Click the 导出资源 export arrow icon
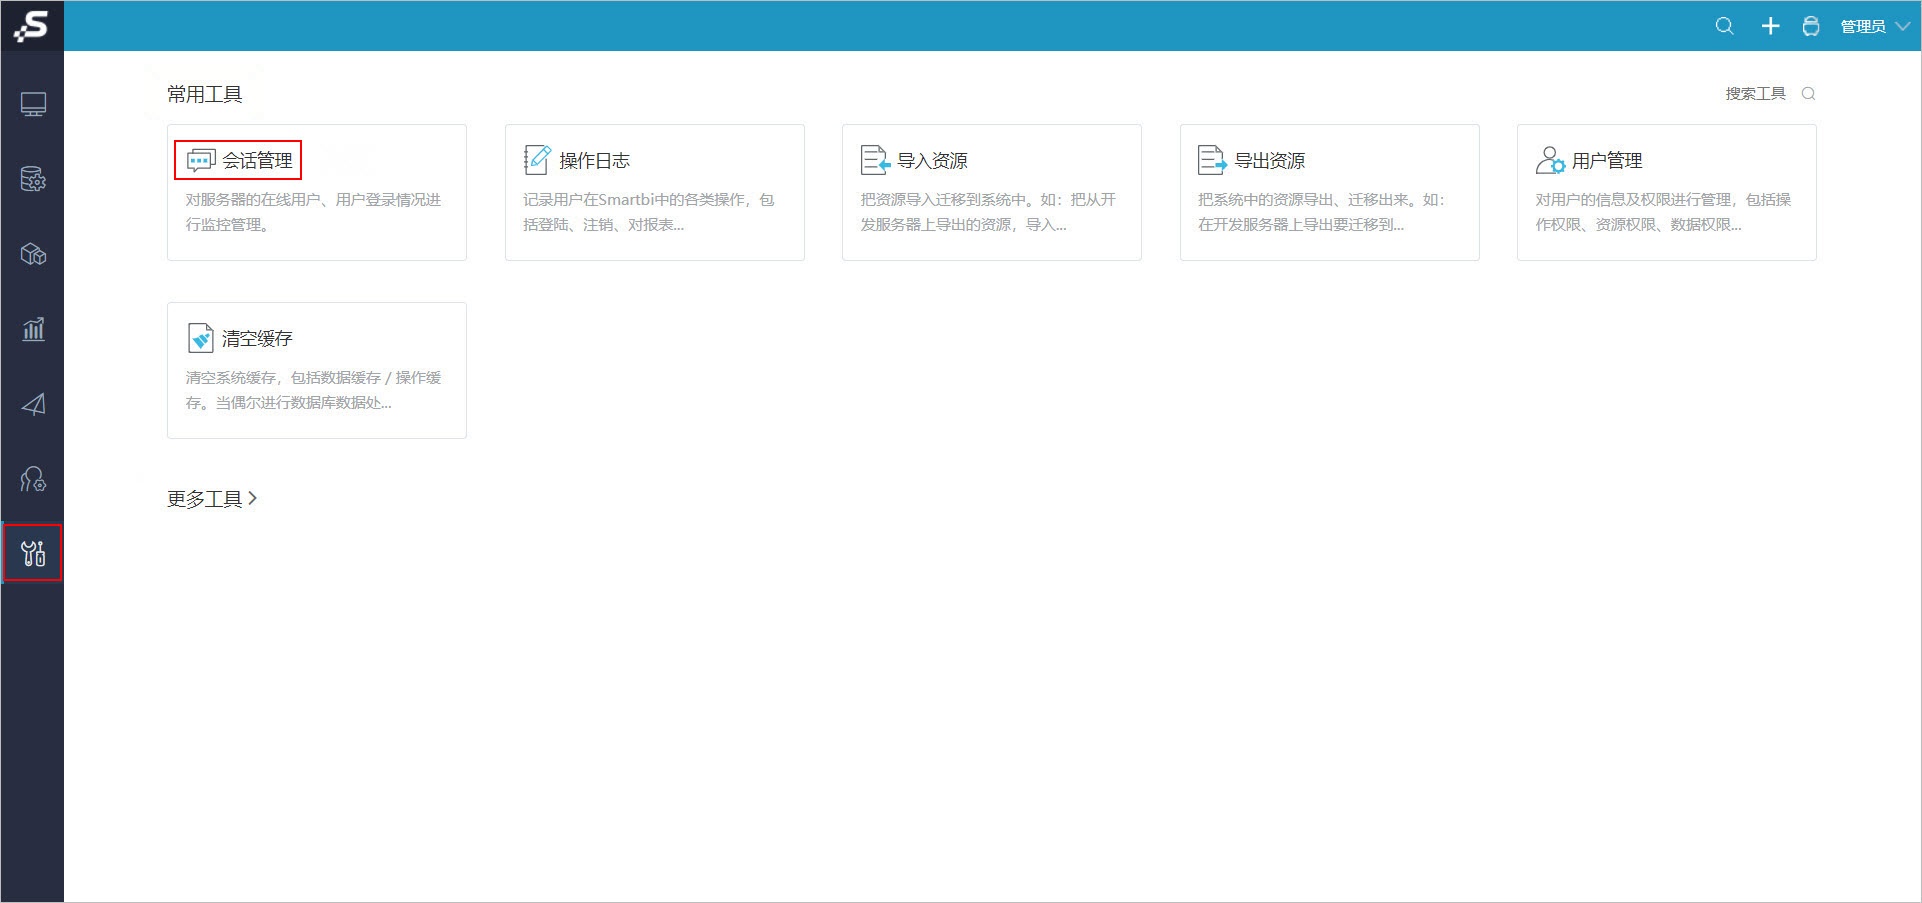 pyautogui.click(x=1212, y=160)
